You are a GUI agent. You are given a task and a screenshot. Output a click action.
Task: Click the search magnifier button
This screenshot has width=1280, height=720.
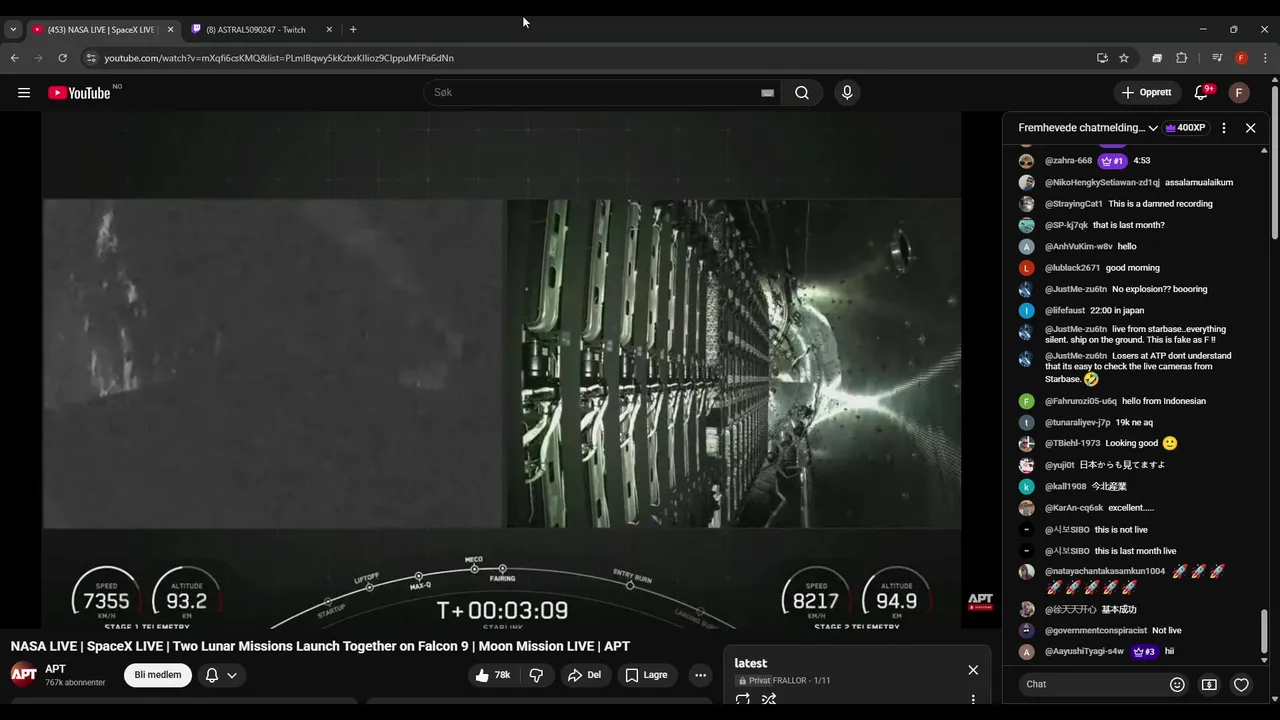click(x=802, y=93)
